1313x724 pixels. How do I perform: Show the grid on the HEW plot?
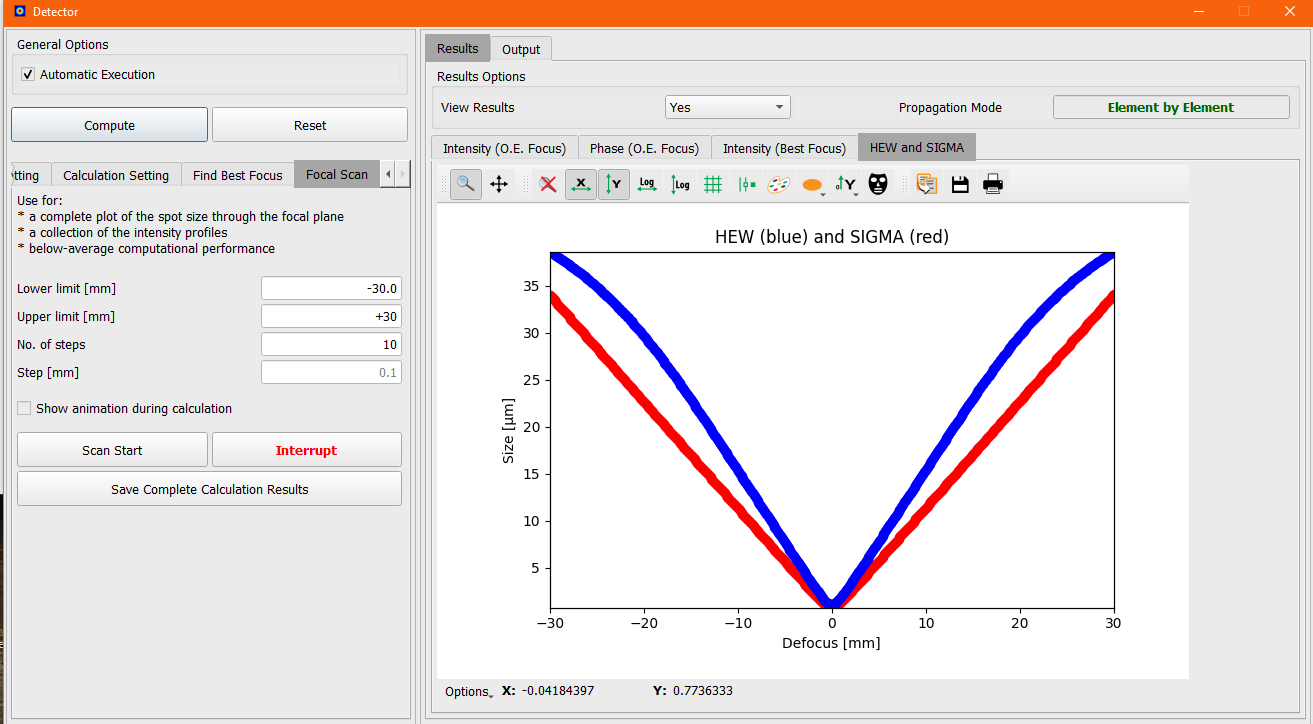[x=713, y=184]
